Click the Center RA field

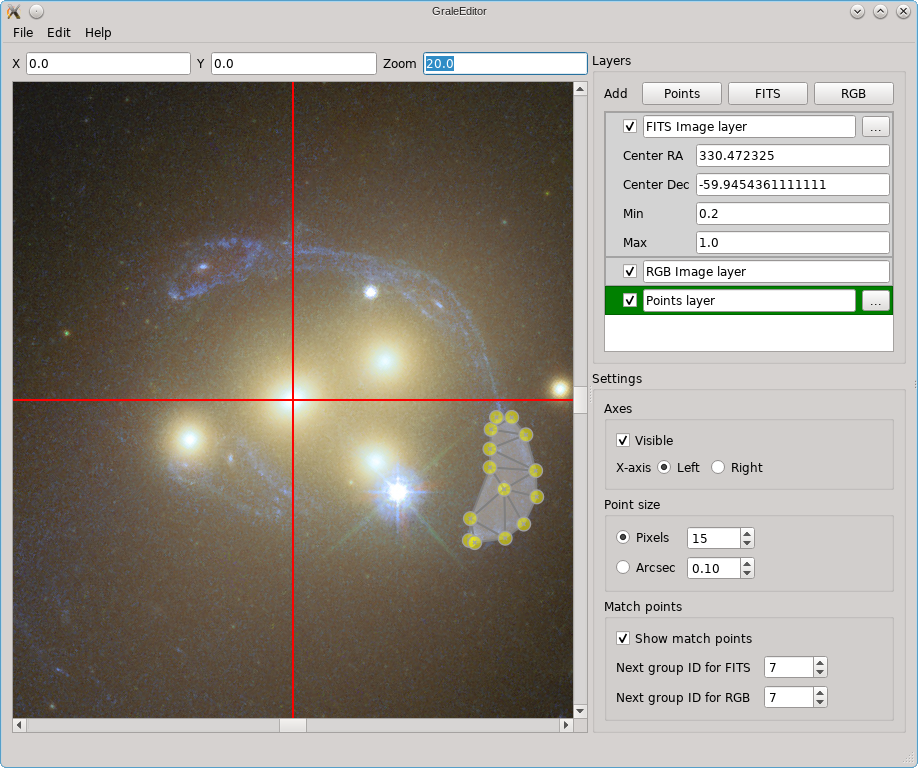pyautogui.click(x=793, y=156)
